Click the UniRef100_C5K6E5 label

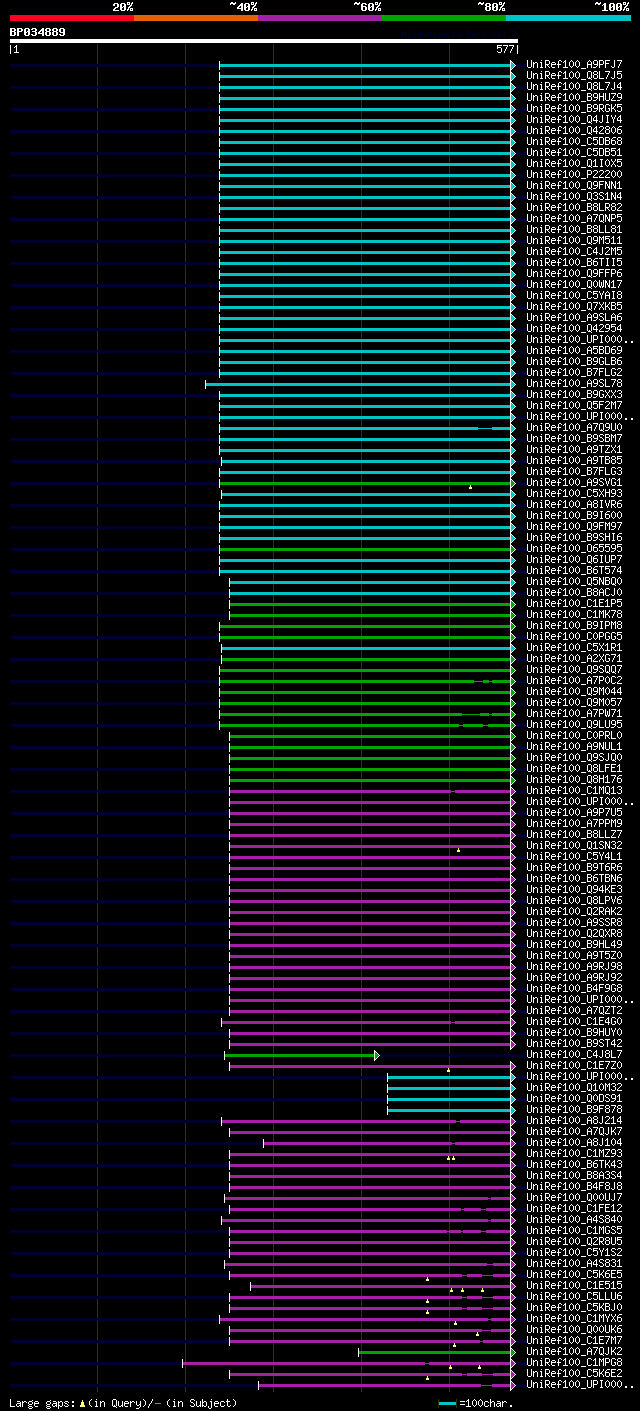574,1274
